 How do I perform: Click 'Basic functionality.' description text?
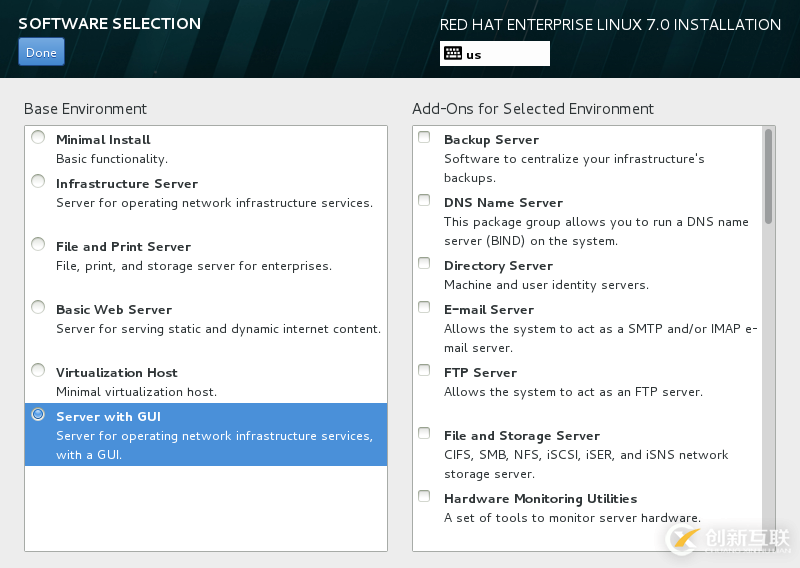coord(112,159)
